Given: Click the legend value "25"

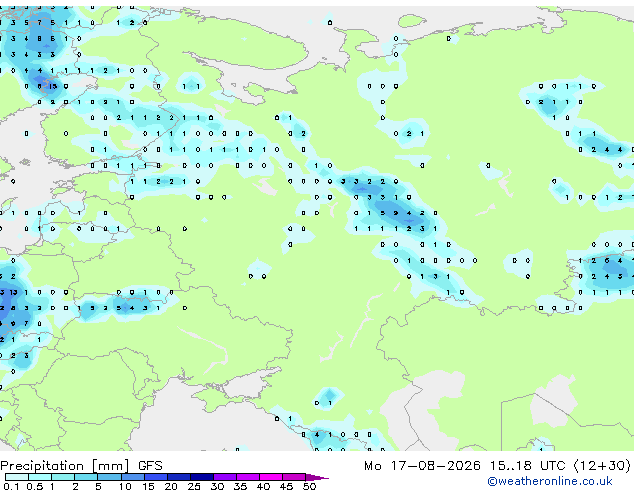Looking at the screenshot, I should (x=194, y=486).
